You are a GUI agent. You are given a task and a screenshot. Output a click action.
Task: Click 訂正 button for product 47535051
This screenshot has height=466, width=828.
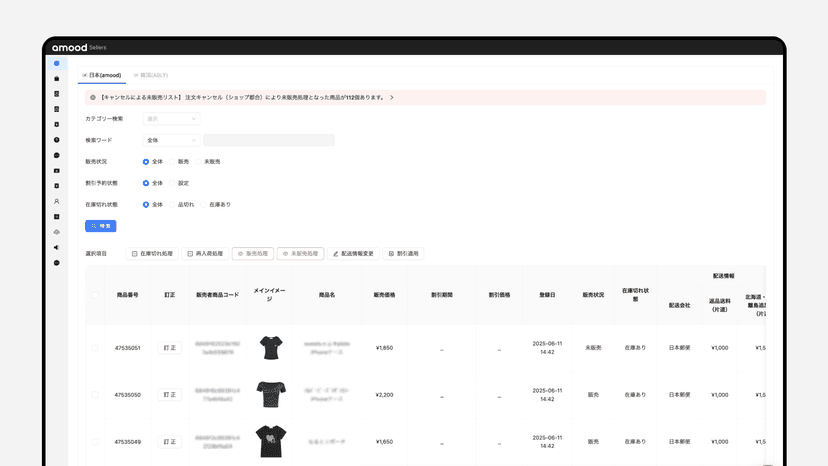[170, 348]
